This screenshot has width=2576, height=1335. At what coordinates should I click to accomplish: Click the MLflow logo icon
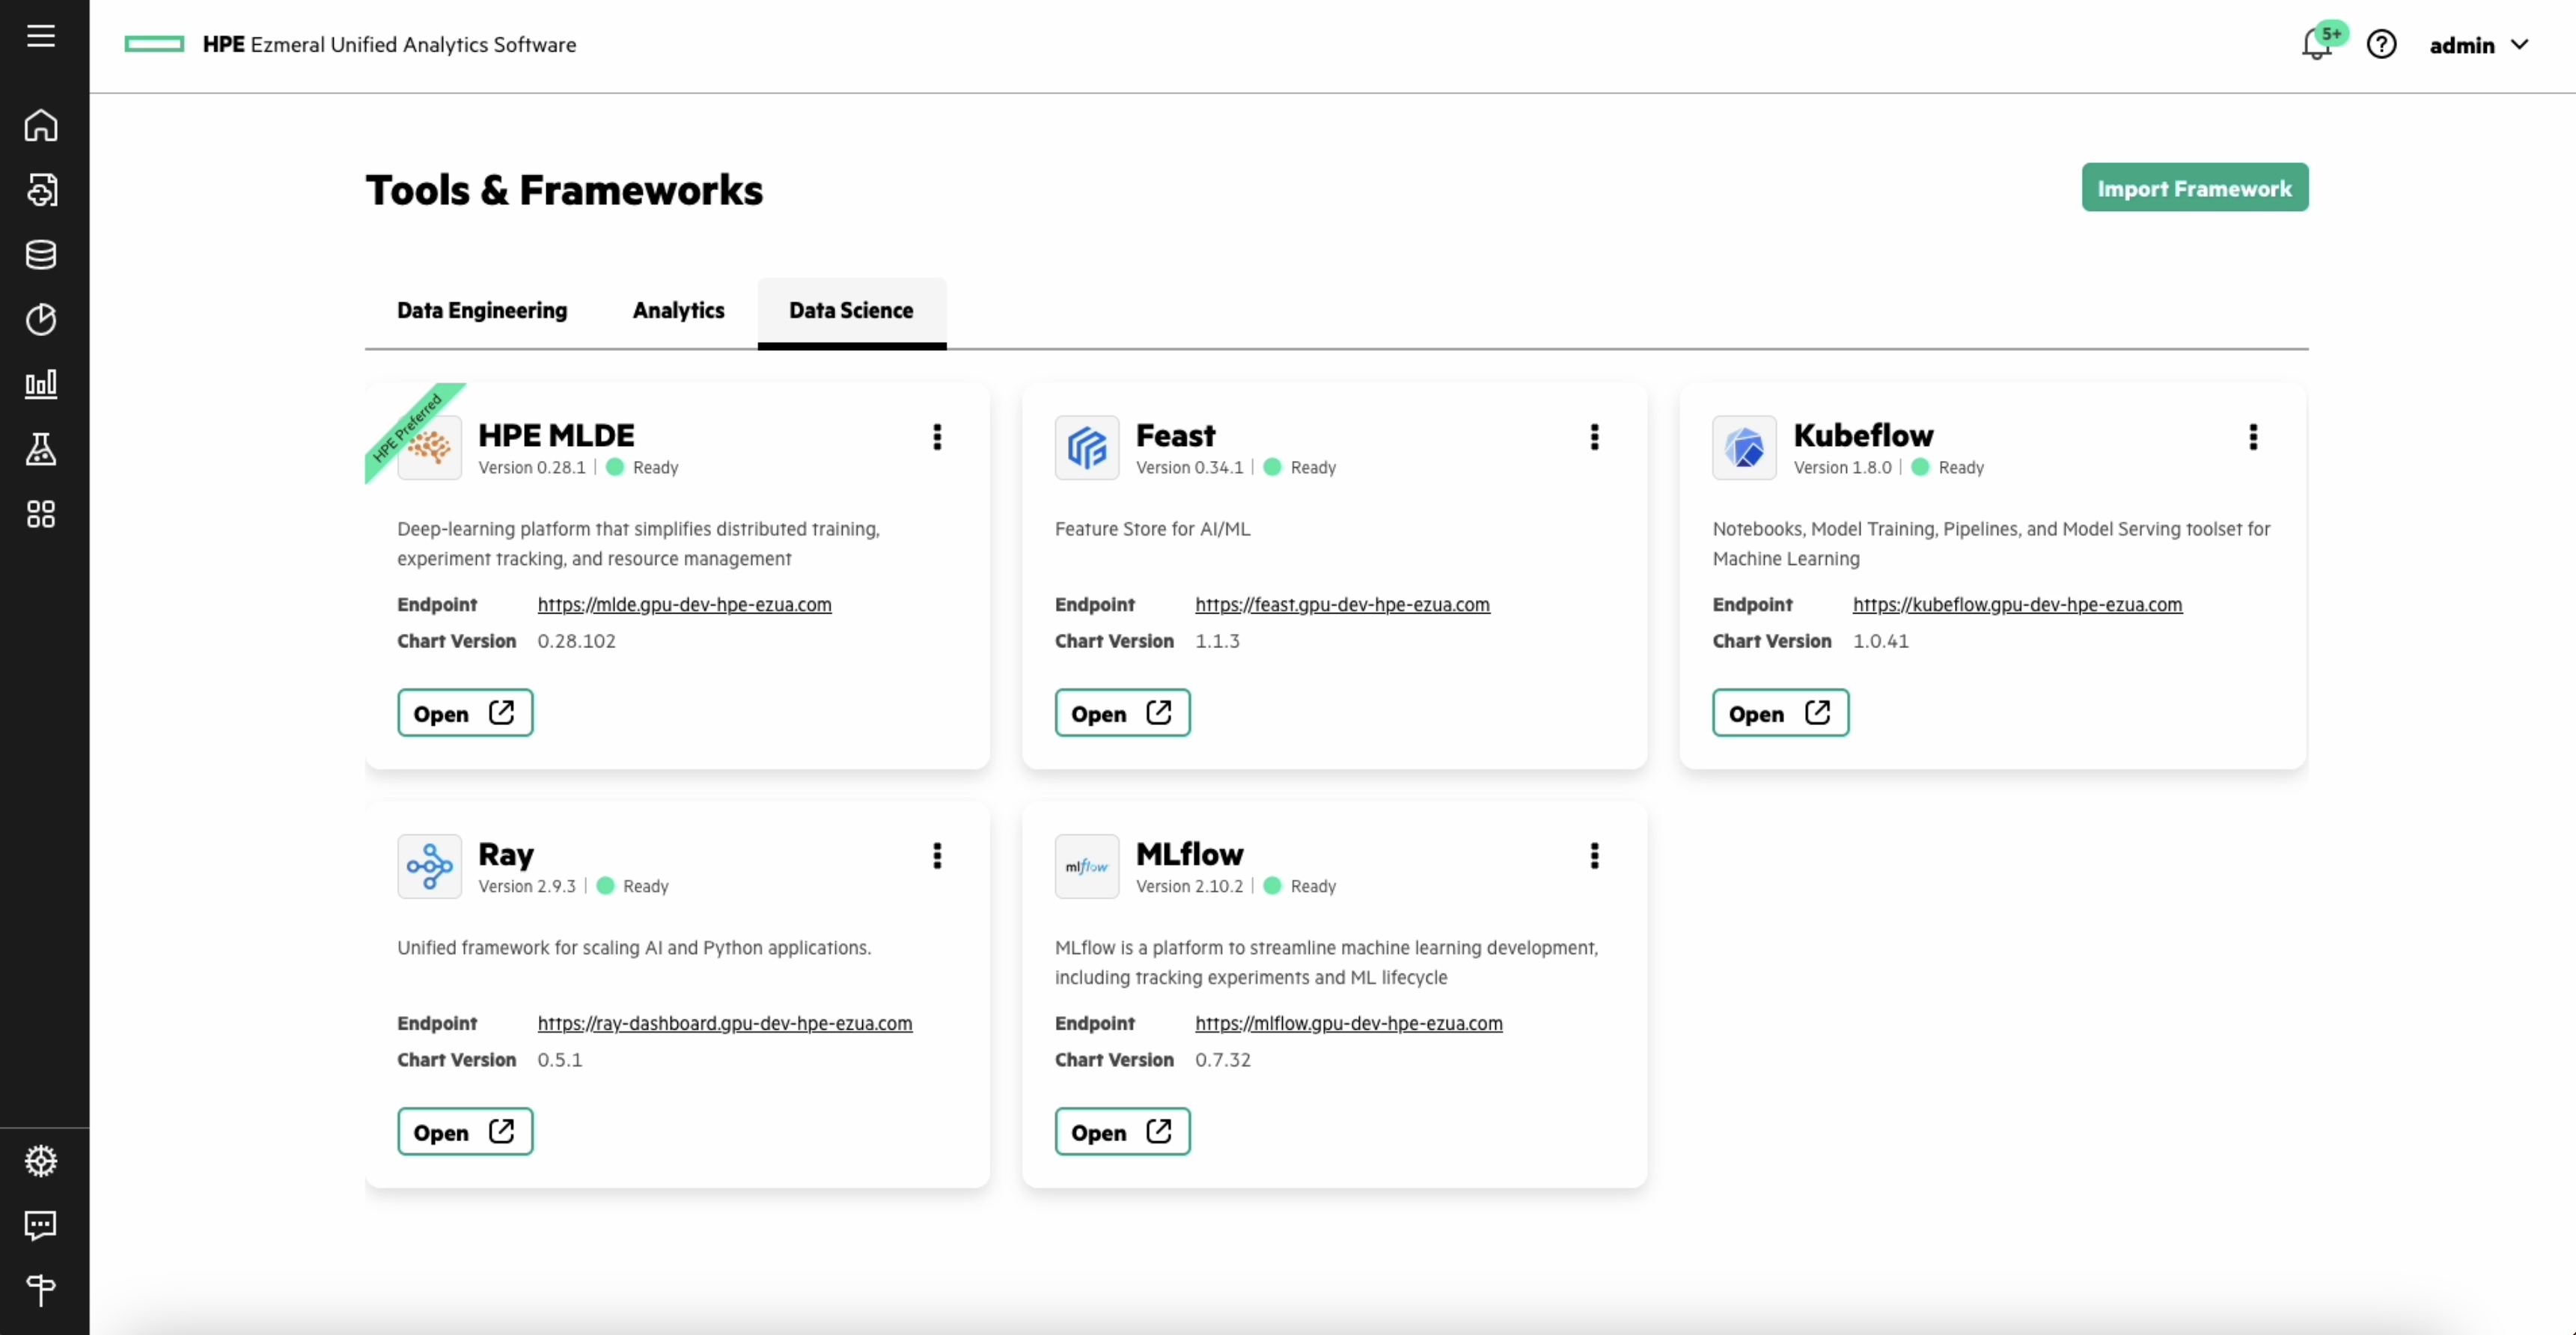pos(1087,867)
